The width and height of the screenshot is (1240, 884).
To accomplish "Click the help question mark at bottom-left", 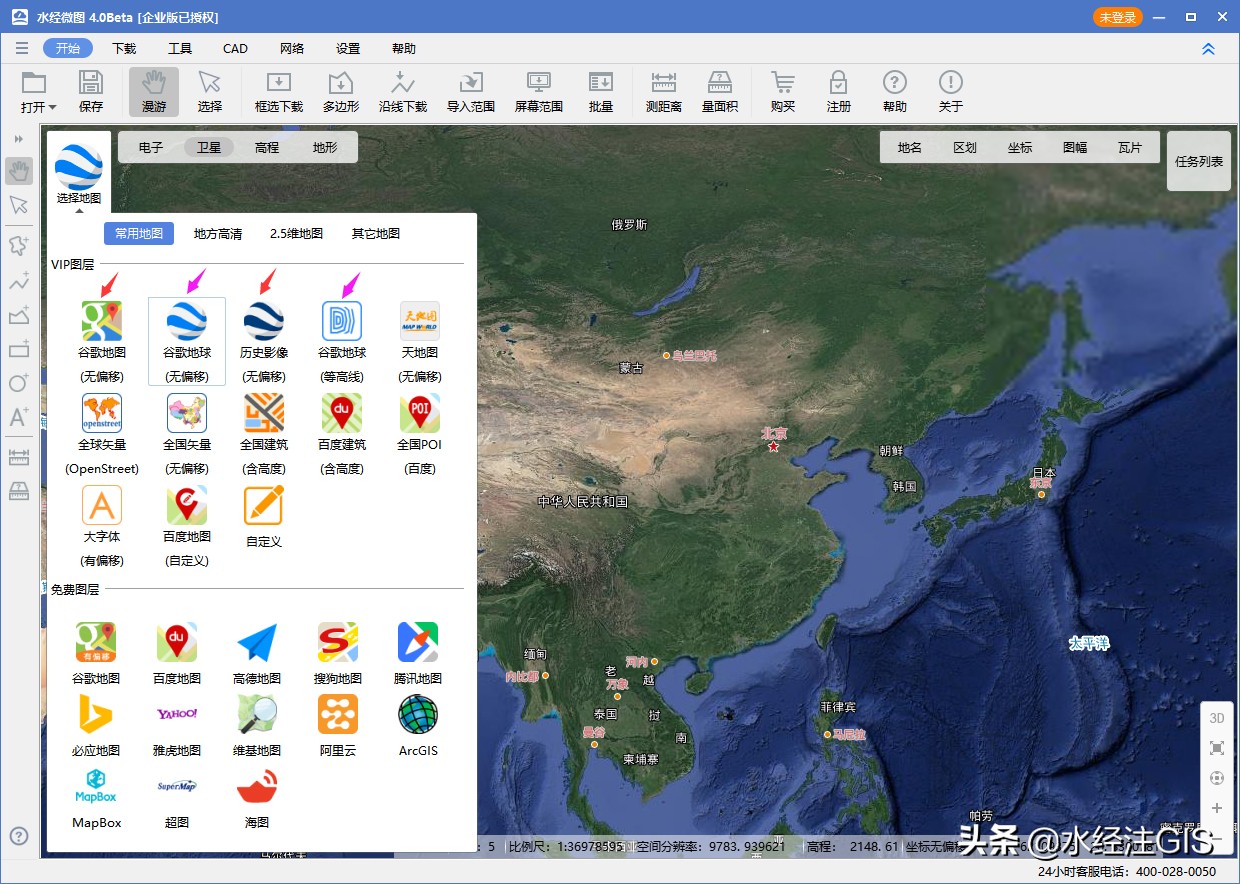I will point(19,836).
